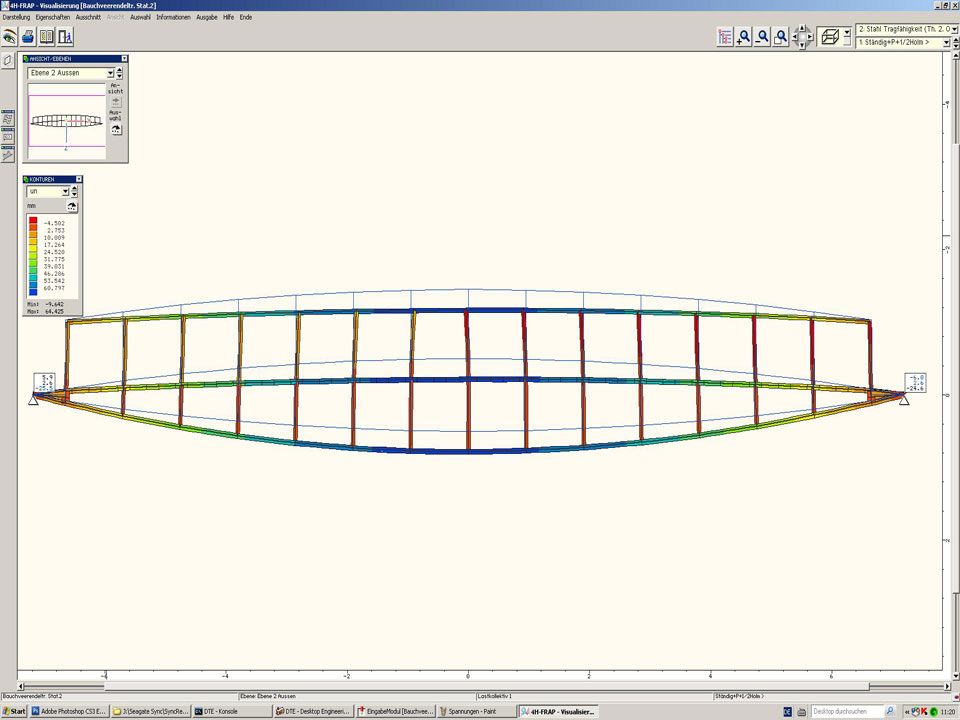Switch to 'Spannungen - Paint' in the taskbar

476,712
